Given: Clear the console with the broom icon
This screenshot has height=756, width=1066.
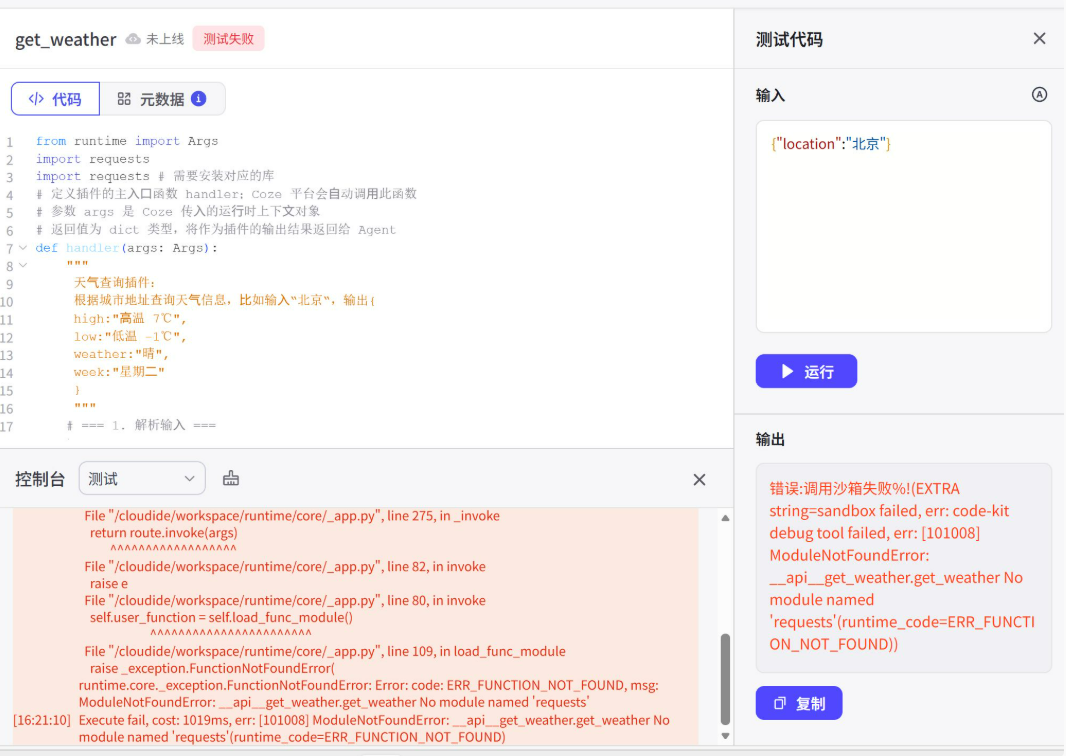Looking at the screenshot, I should click(231, 479).
